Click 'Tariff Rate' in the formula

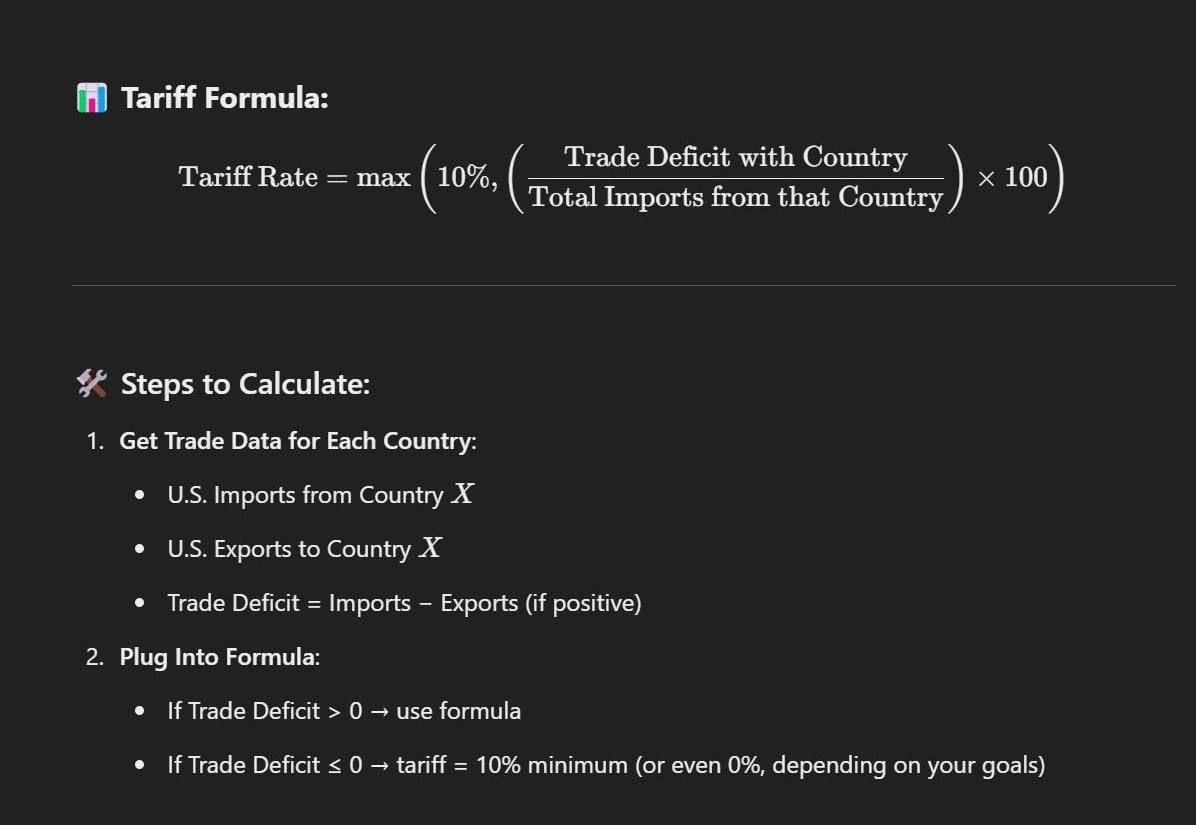(x=248, y=177)
